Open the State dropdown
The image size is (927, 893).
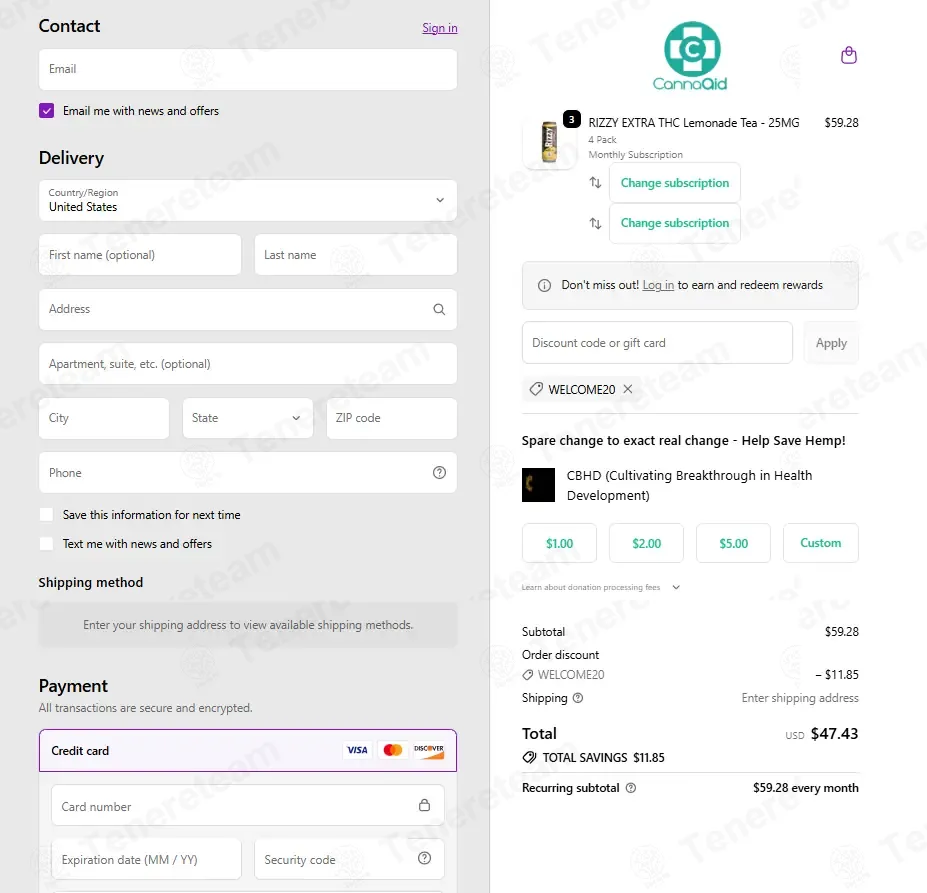(x=248, y=418)
